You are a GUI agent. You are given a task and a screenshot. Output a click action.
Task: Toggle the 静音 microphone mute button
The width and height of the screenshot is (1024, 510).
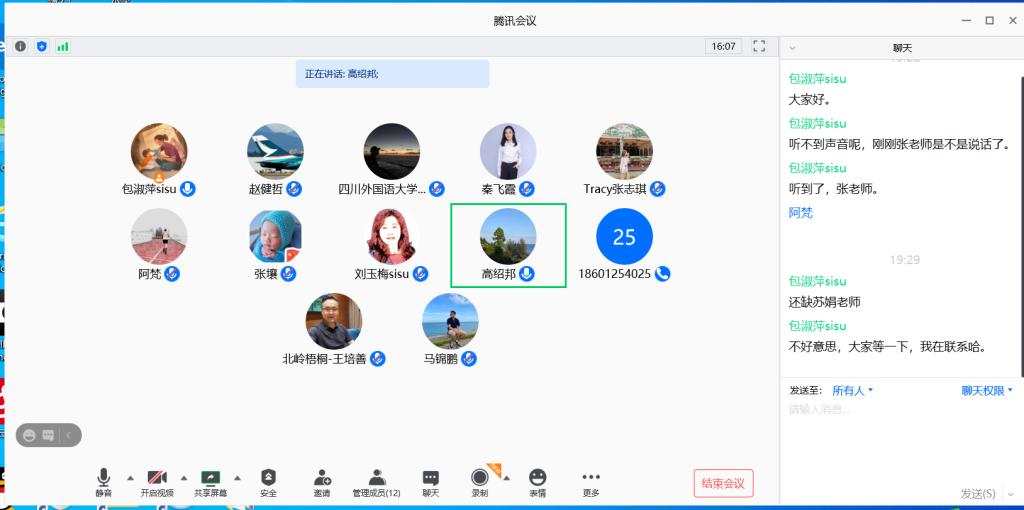click(x=104, y=482)
